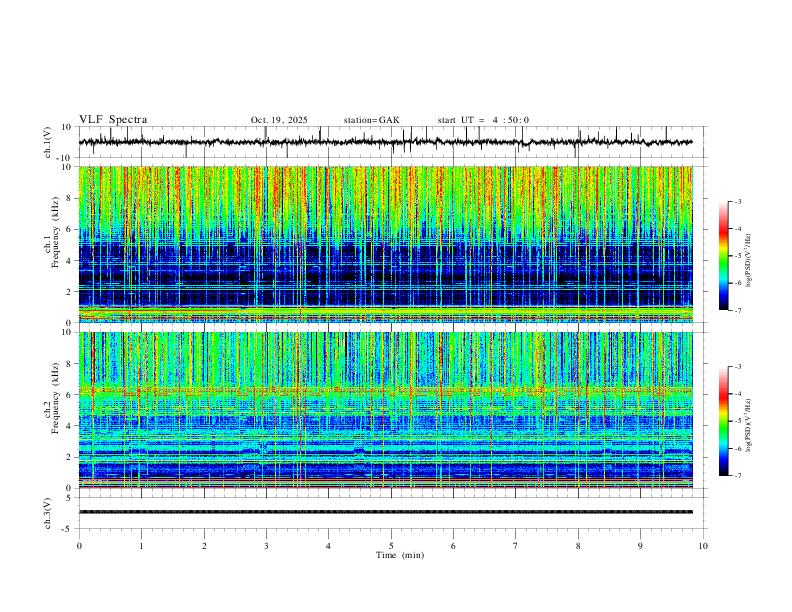Click the "2" kHz tick on ch.2 spectrogram
This screenshot has height=612, width=792.
pyautogui.click(x=70, y=457)
